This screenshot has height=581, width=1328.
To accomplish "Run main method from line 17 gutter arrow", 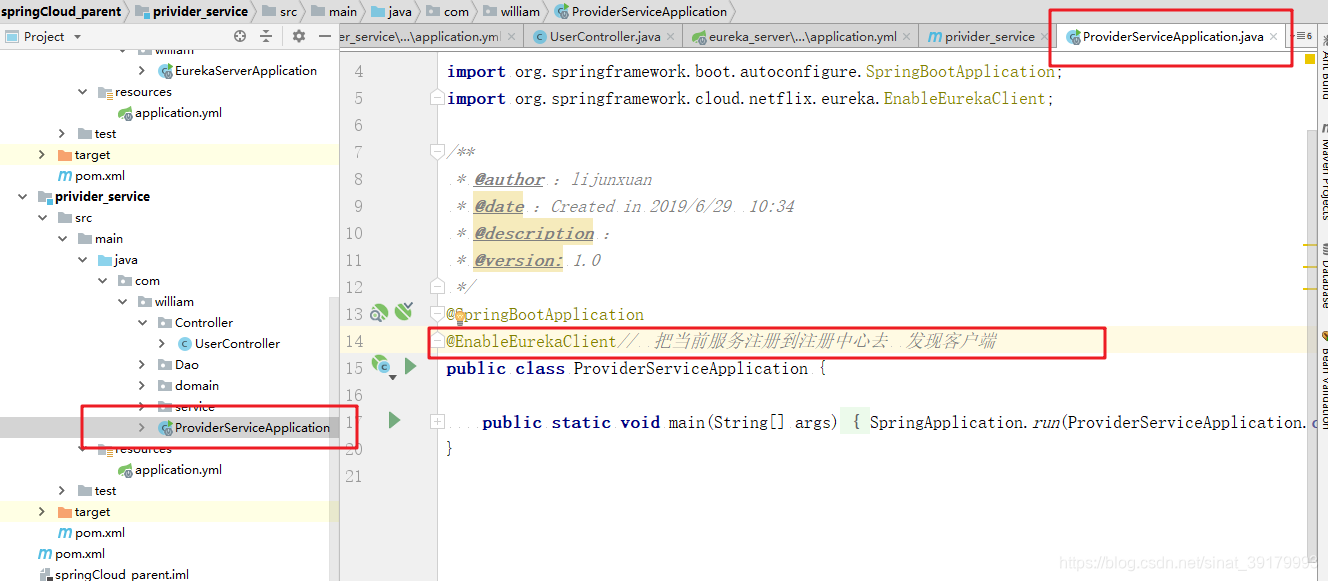I will (394, 421).
